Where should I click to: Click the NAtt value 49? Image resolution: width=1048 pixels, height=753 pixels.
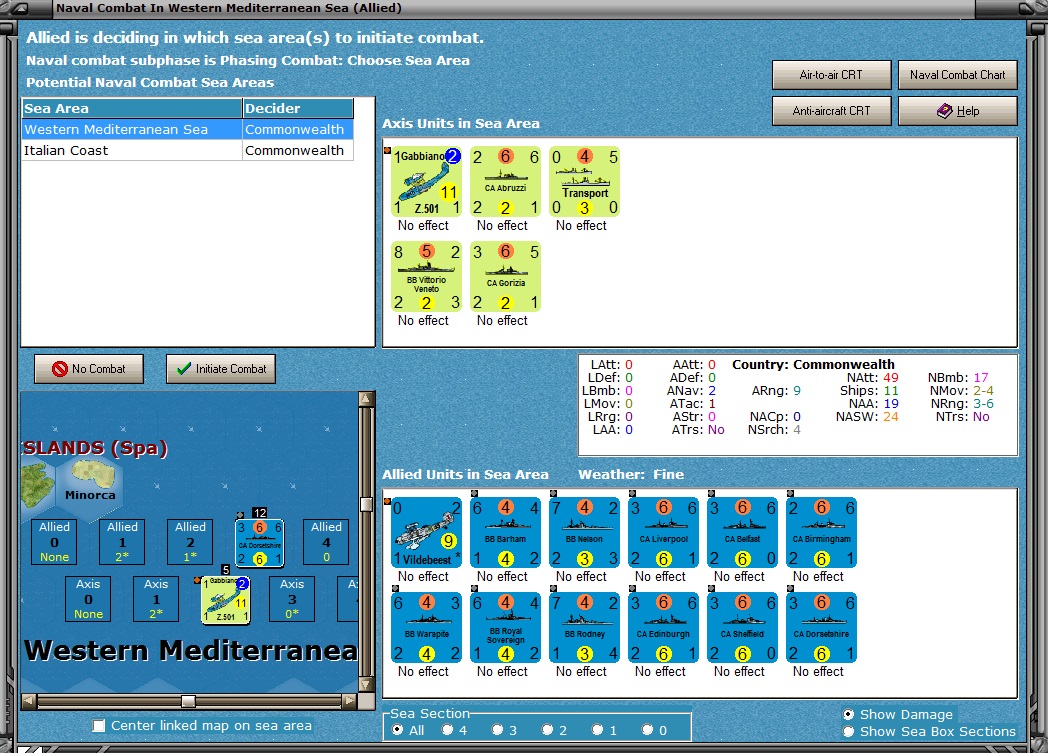(x=891, y=378)
